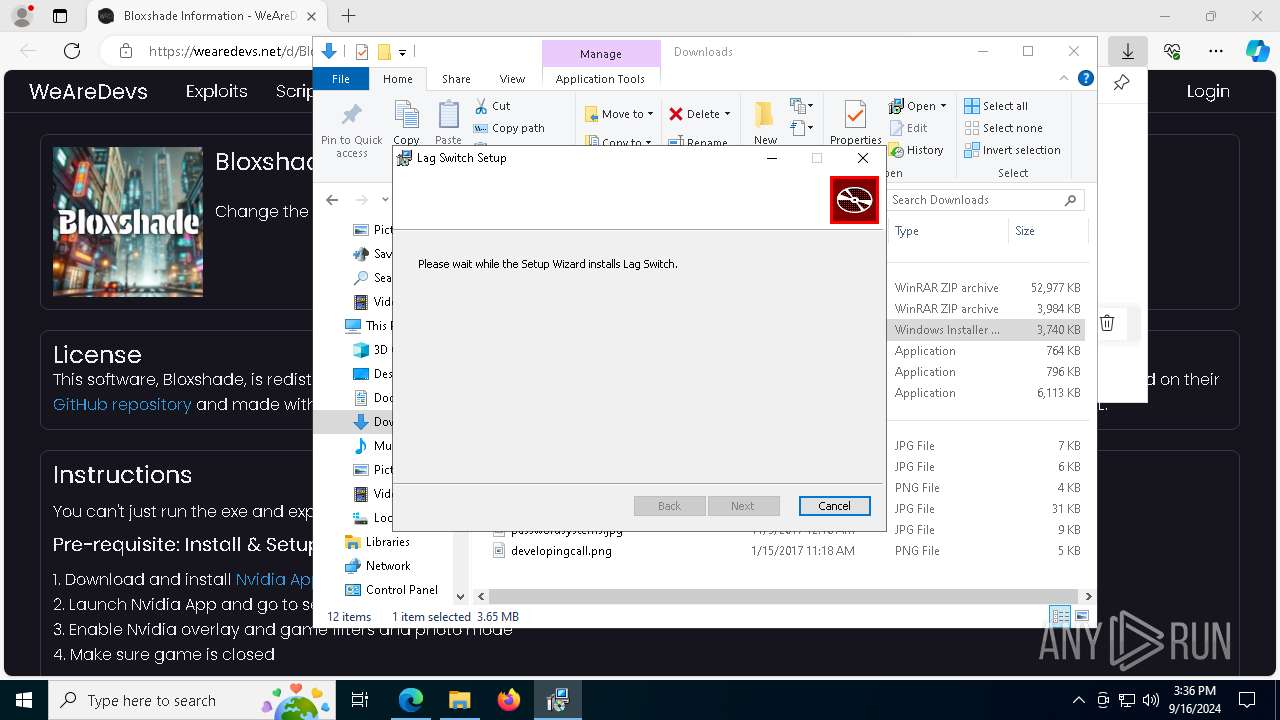
Task: Switch to the Share ribbon tab
Action: [456, 79]
